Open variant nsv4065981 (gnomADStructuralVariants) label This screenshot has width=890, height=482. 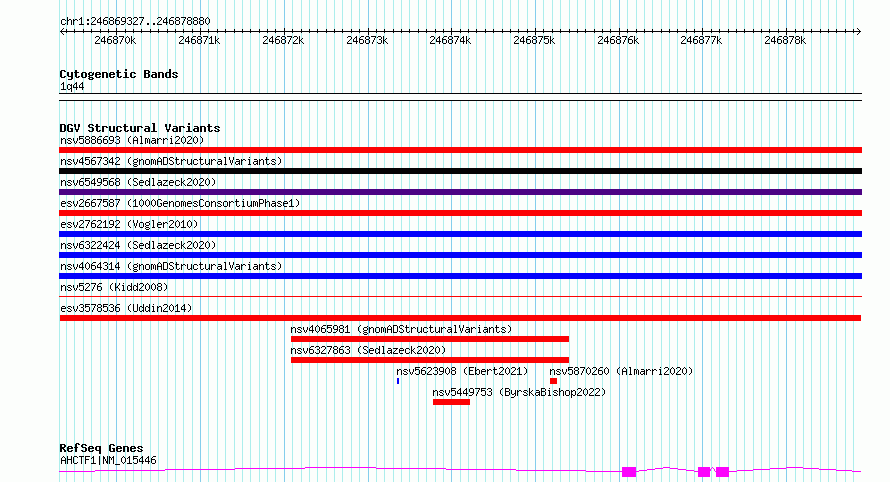(x=401, y=329)
